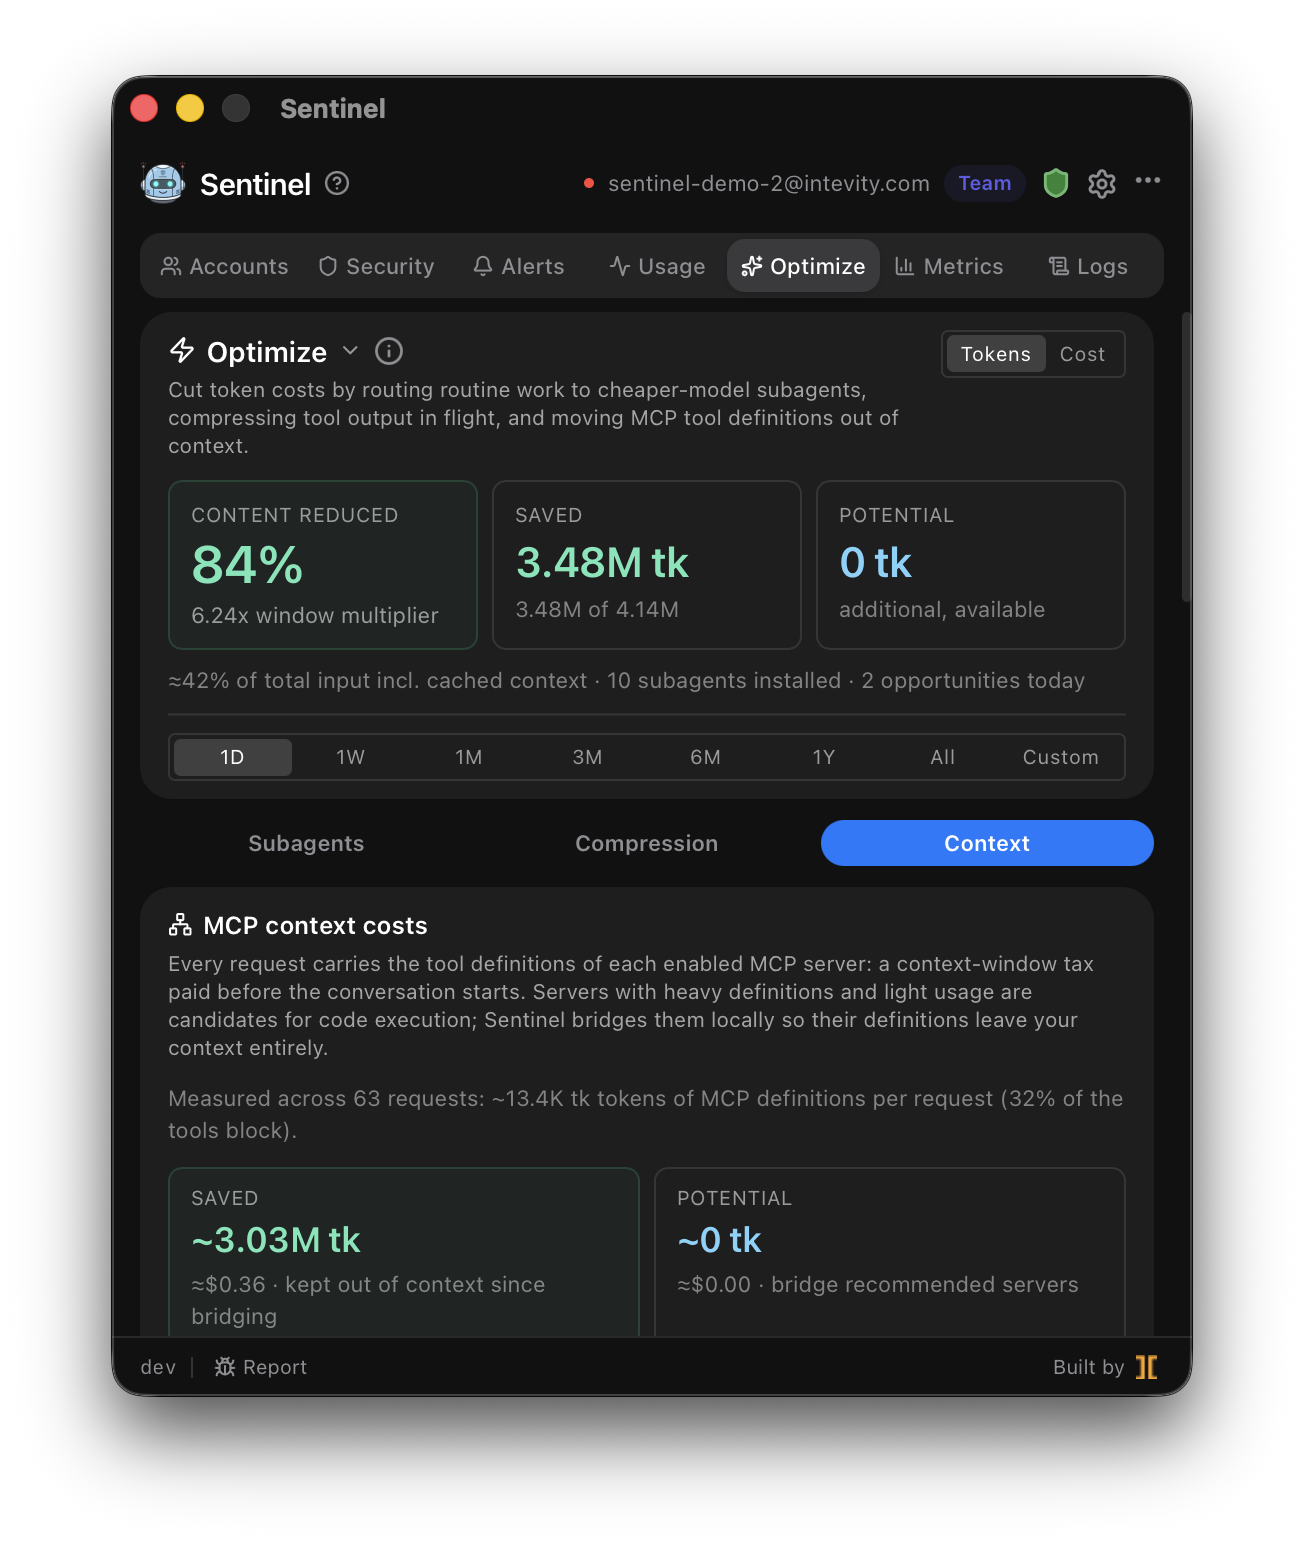Click the Sentinel robot logo icon

pos(163,184)
